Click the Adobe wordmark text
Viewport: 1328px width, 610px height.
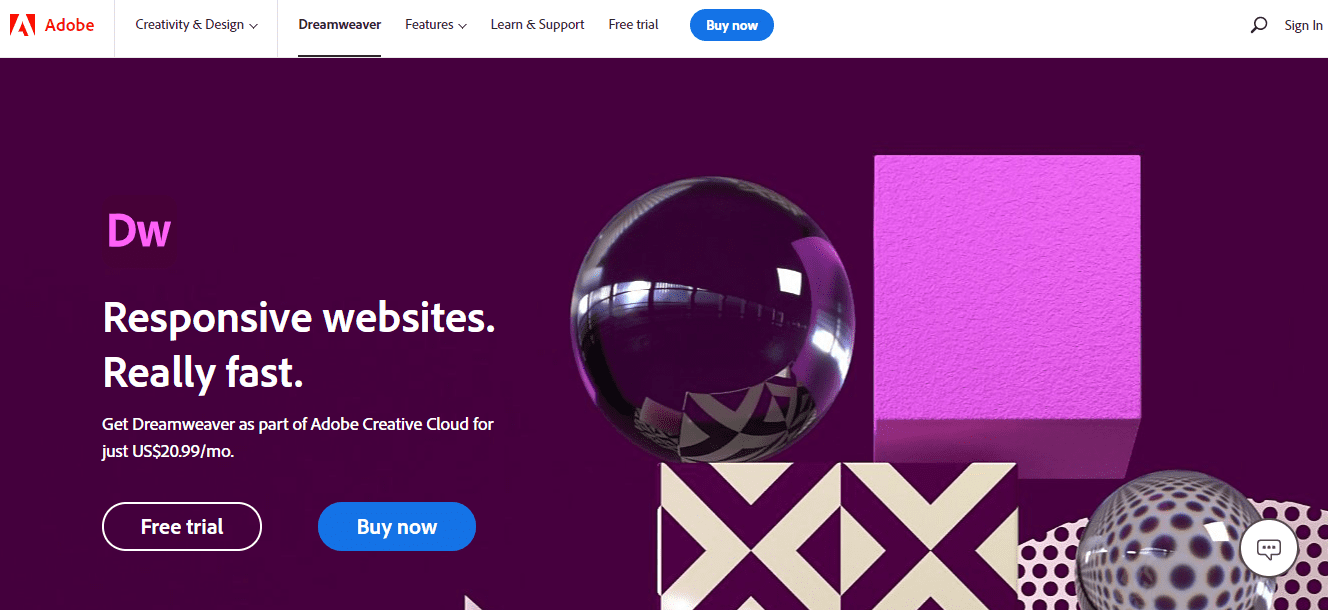70,25
